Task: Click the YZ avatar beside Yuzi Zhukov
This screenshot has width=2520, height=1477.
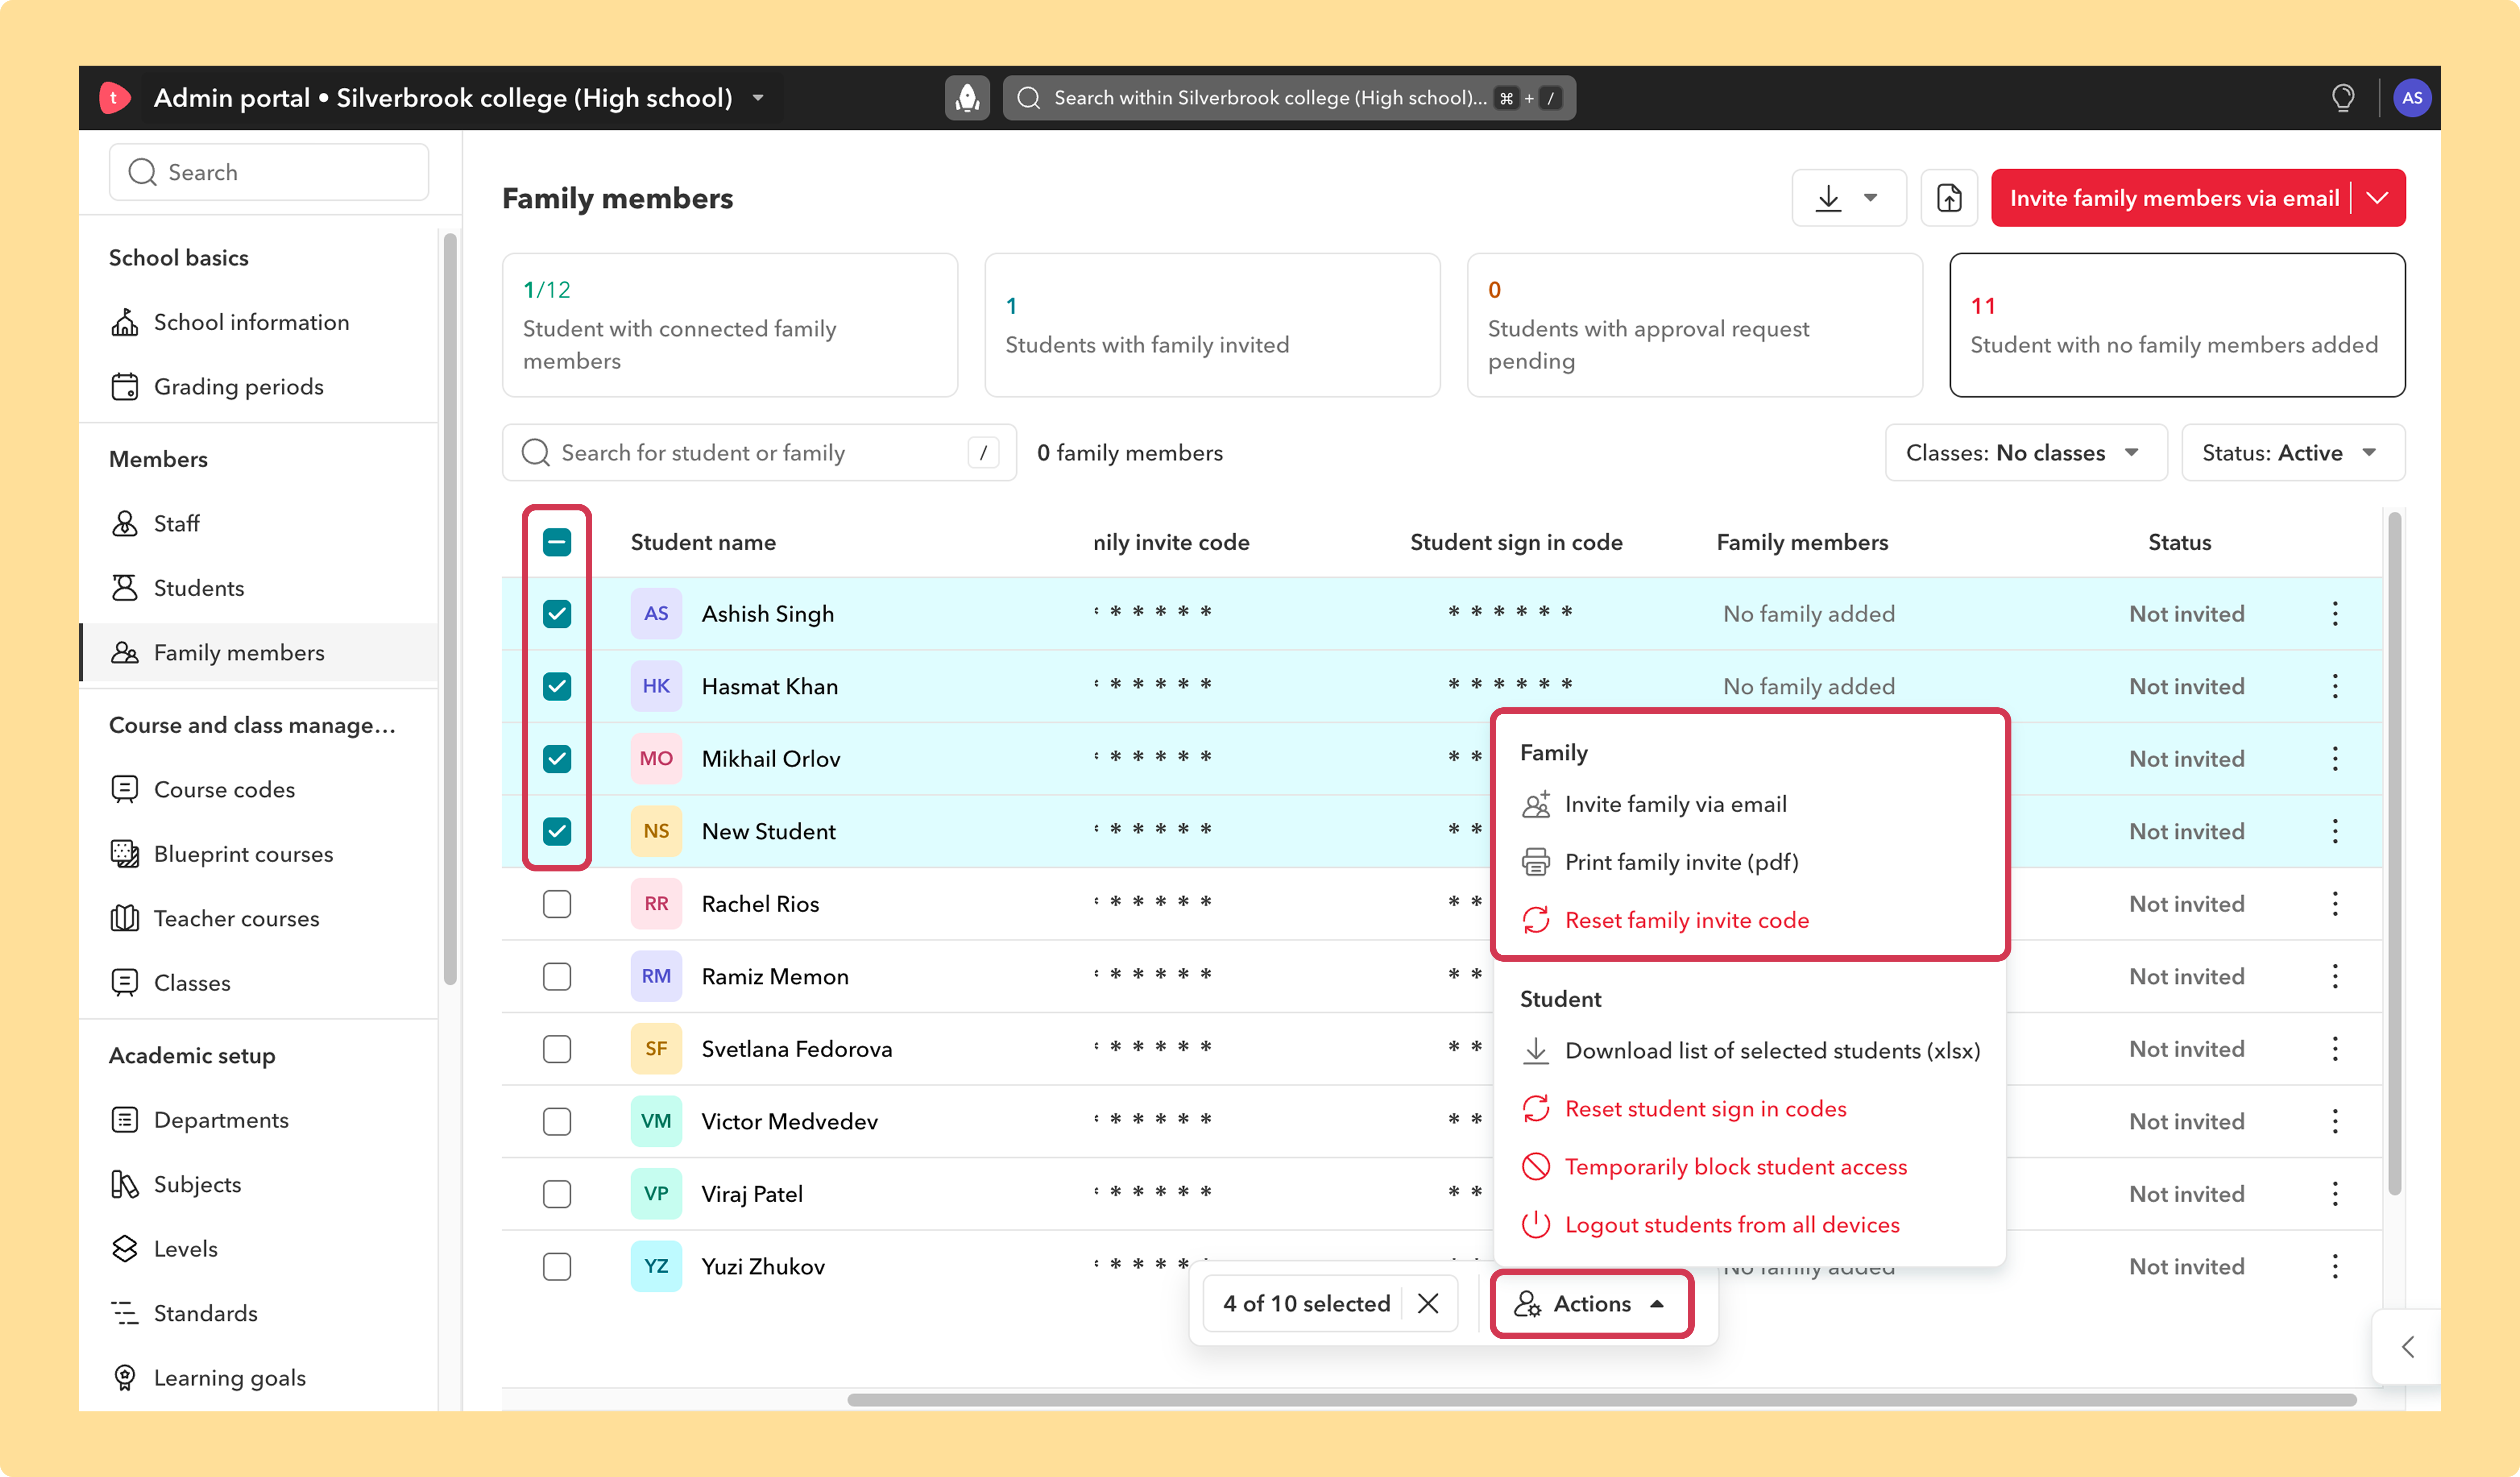Action: pyautogui.click(x=656, y=1266)
